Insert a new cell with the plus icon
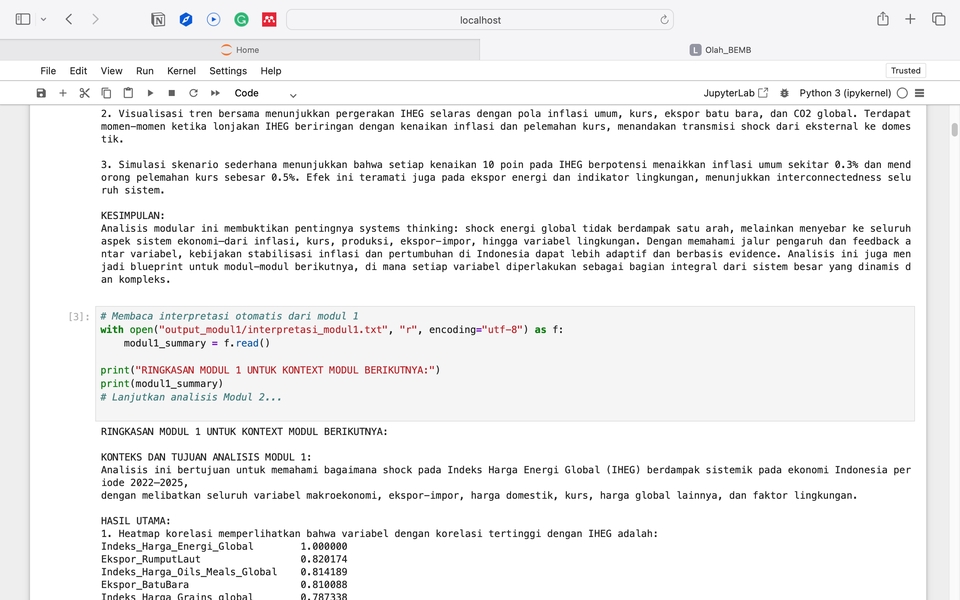 tap(63, 93)
